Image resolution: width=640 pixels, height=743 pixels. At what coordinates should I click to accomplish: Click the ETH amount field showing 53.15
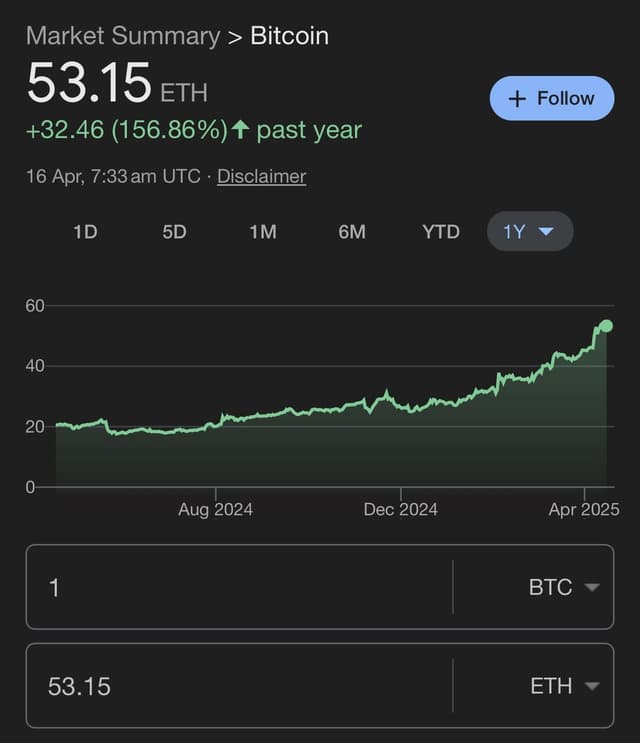[x=239, y=686]
